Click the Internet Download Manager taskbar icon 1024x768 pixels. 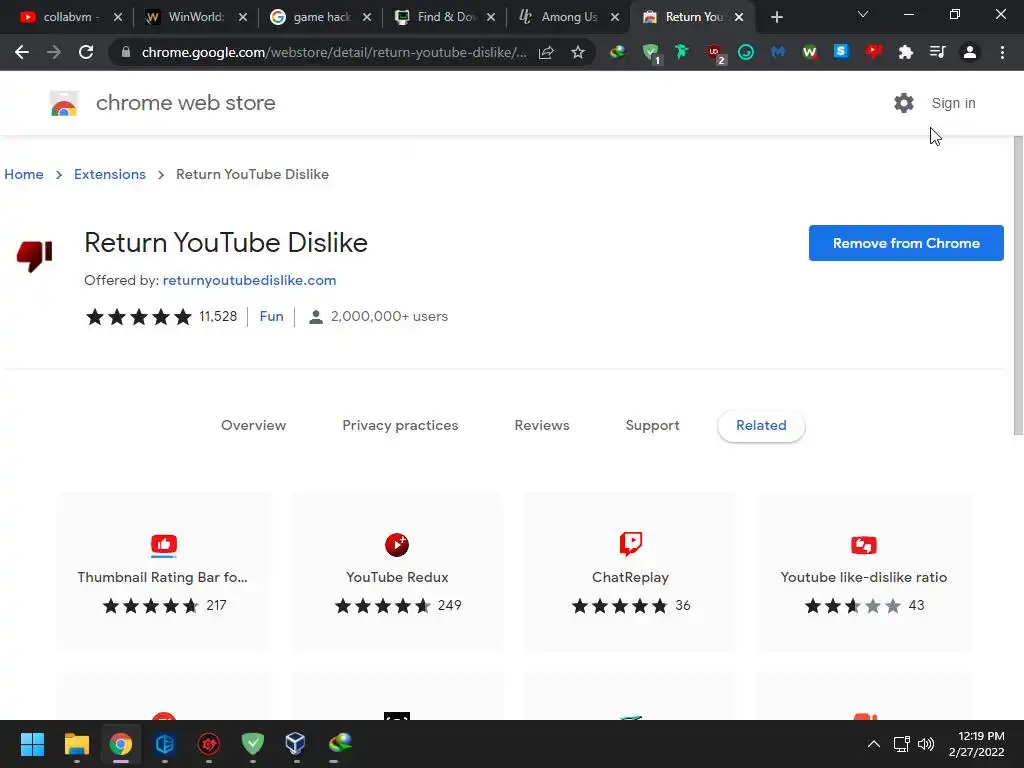coord(340,743)
